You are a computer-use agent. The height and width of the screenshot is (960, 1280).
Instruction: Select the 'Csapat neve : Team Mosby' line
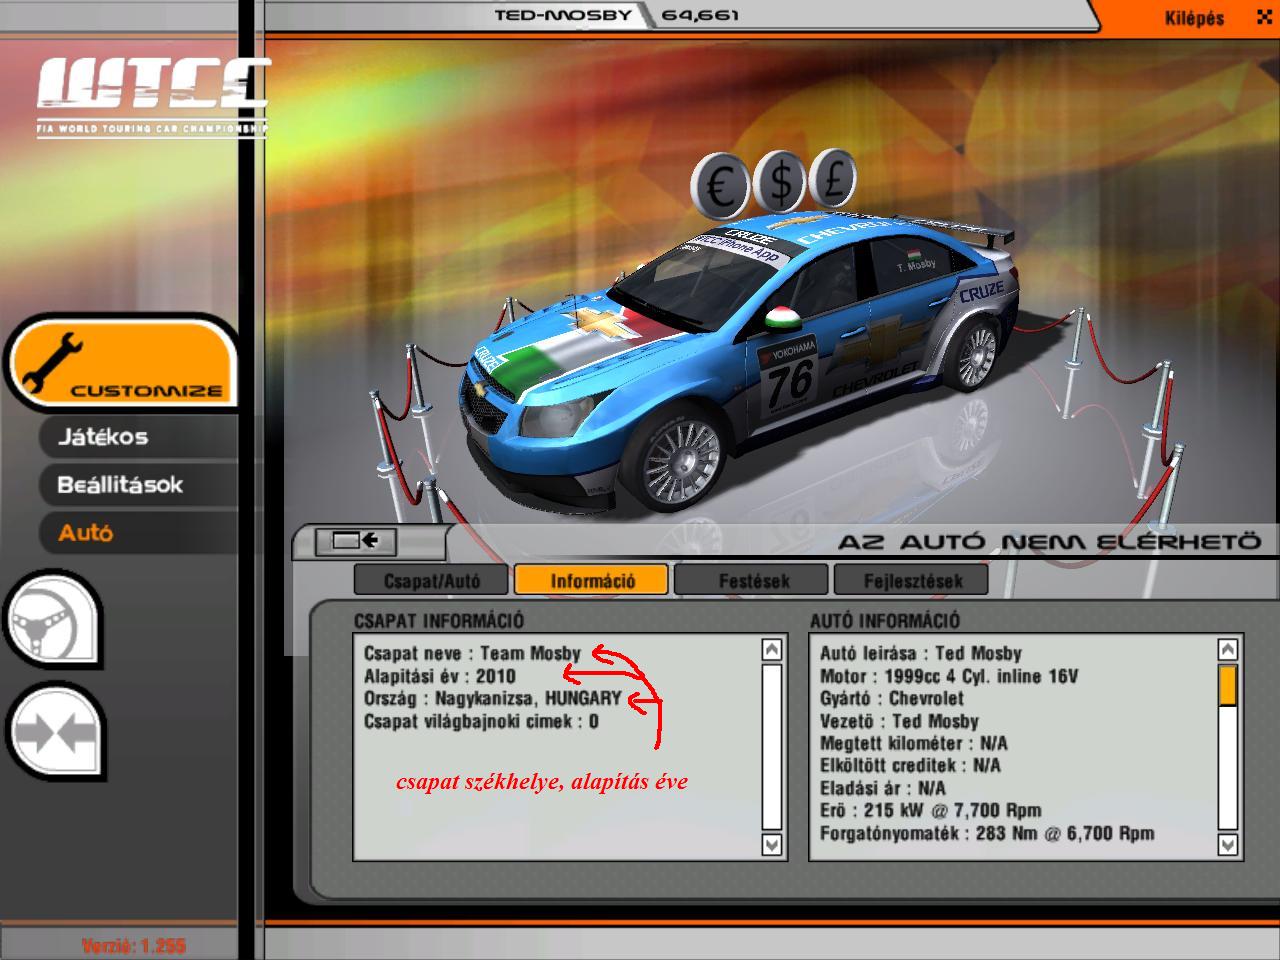[472, 653]
